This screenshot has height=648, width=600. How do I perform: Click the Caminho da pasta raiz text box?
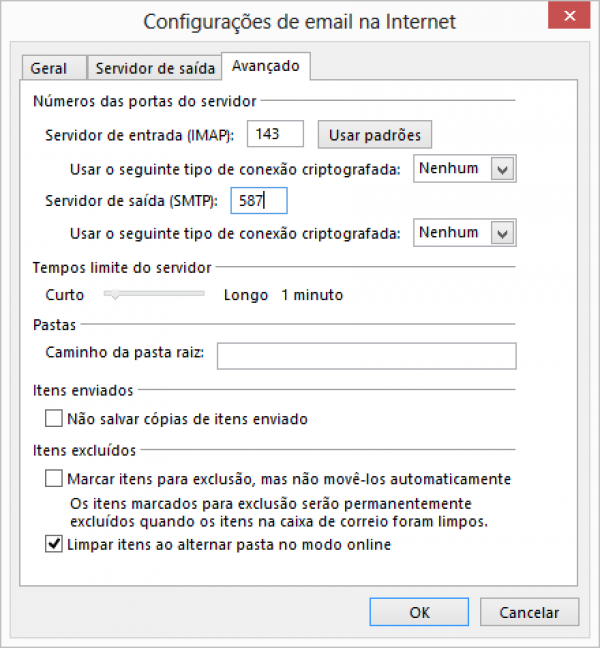[x=366, y=356]
